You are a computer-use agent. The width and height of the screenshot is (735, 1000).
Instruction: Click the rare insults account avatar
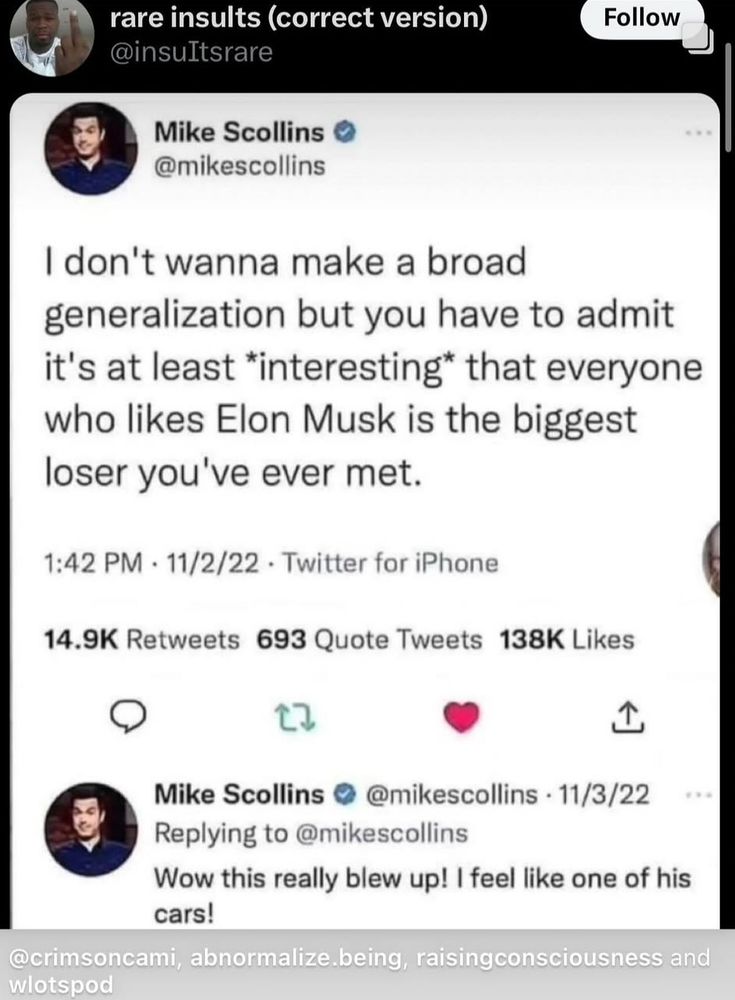pyautogui.click(x=48, y=36)
